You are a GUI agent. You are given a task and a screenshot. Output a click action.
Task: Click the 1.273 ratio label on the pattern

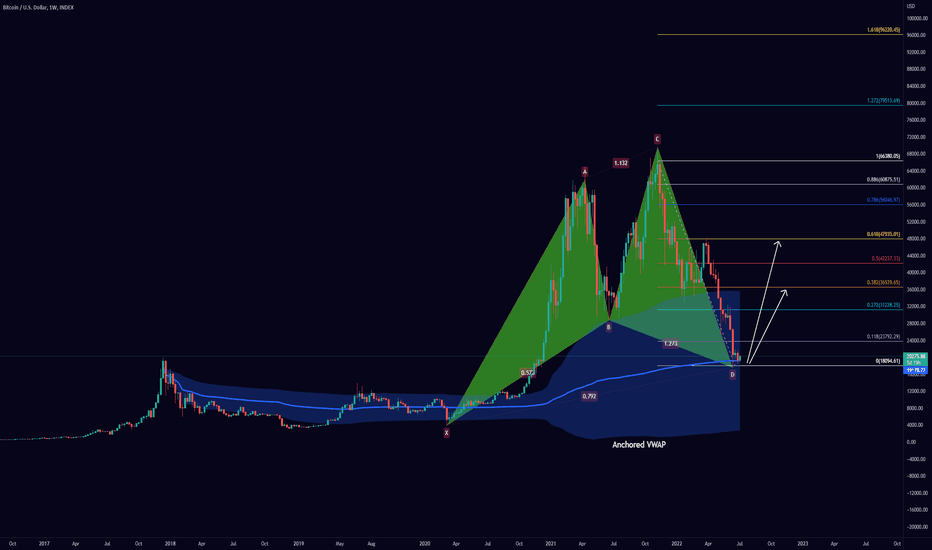click(670, 344)
